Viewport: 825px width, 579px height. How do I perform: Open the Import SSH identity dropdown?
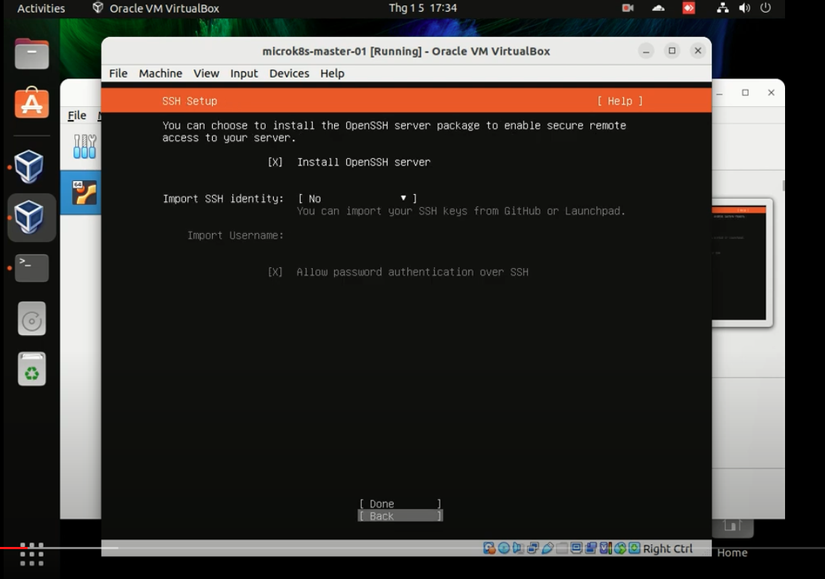click(x=355, y=198)
